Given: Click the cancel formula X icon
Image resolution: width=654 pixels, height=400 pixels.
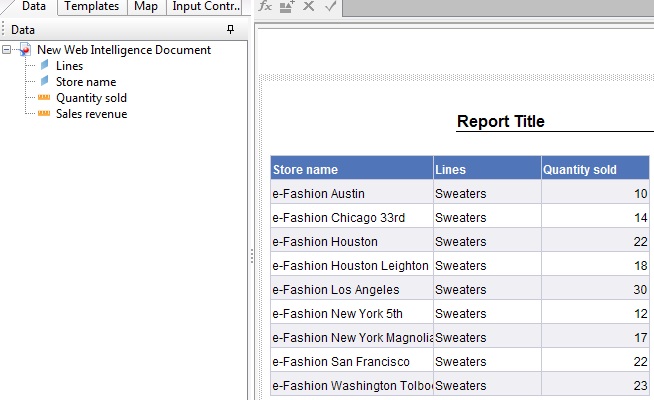Looking at the screenshot, I should 309,6.
